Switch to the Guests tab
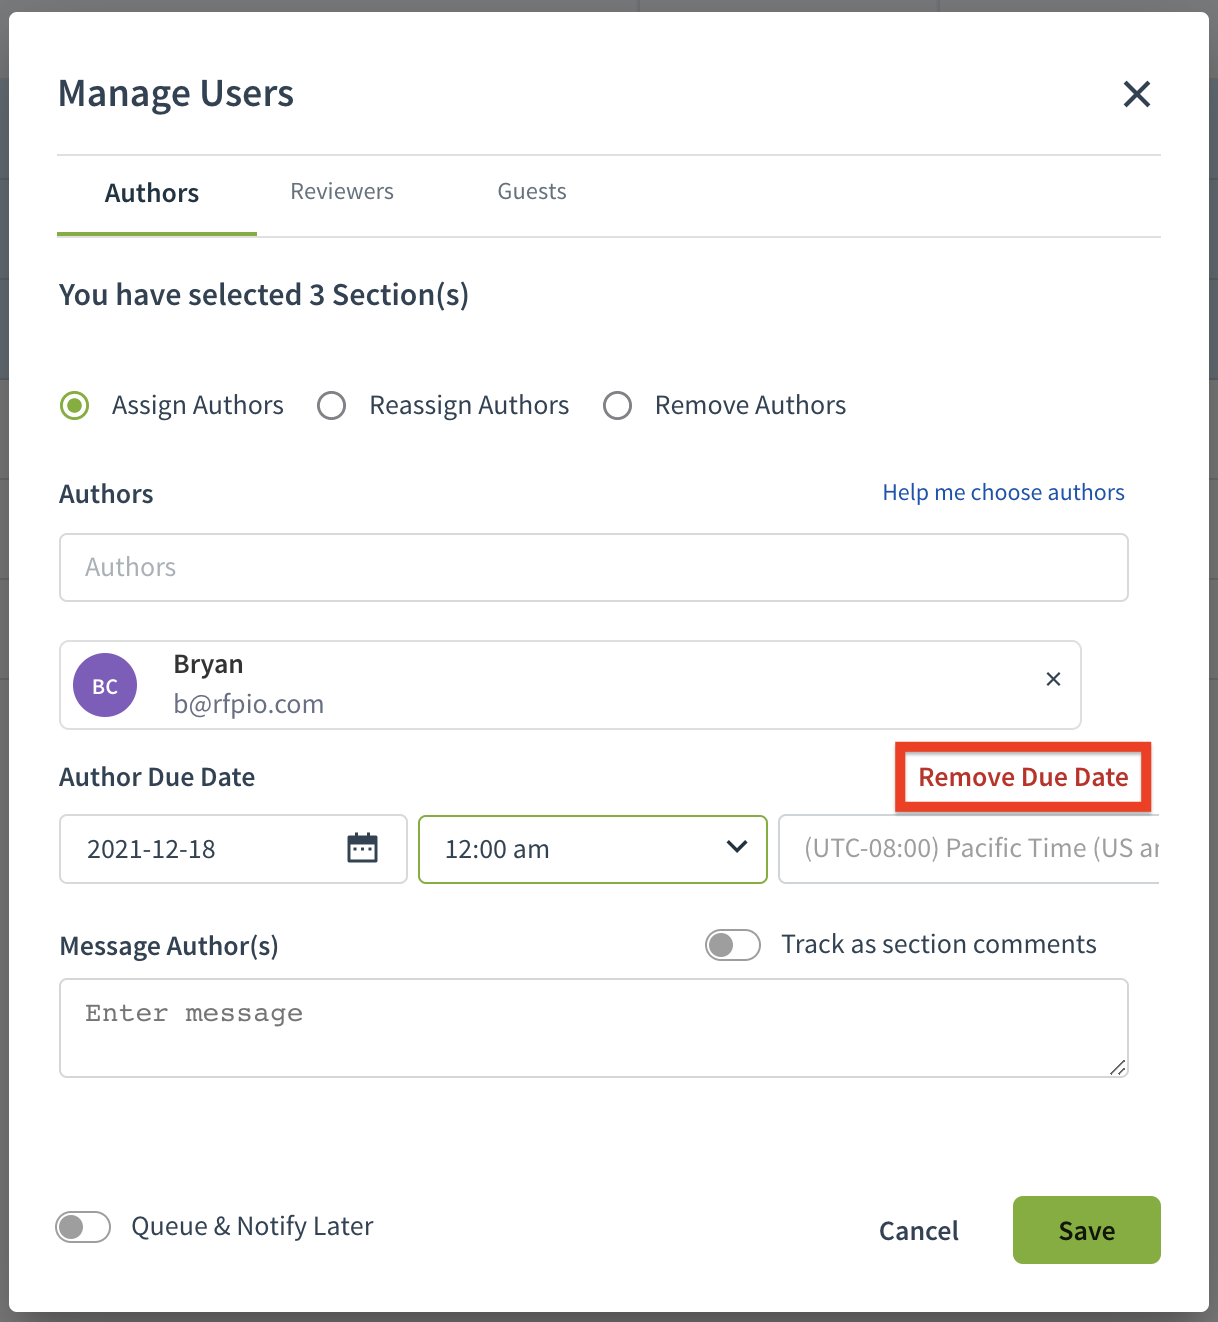This screenshot has width=1218, height=1322. click(x=532, y=191)
